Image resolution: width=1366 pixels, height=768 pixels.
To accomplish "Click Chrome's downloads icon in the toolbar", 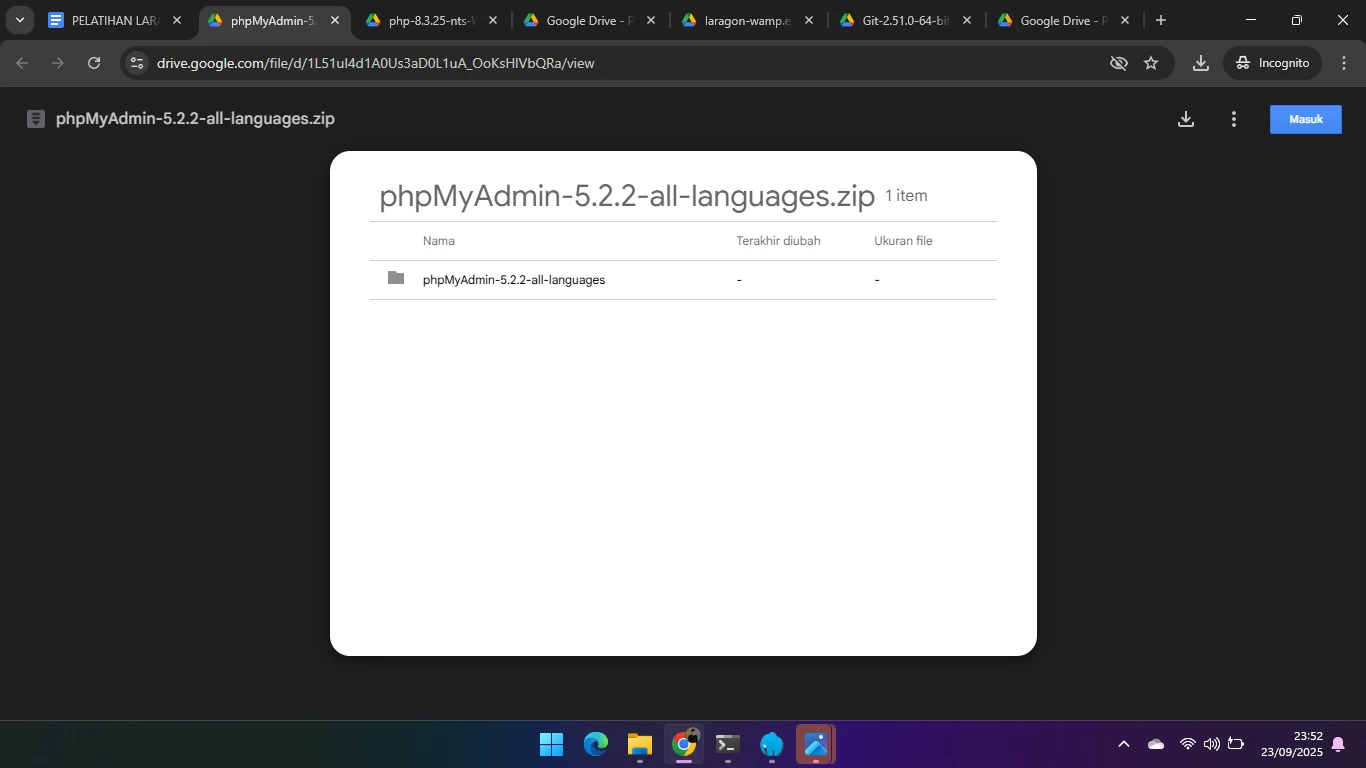I will click(x=1200, y=63).
